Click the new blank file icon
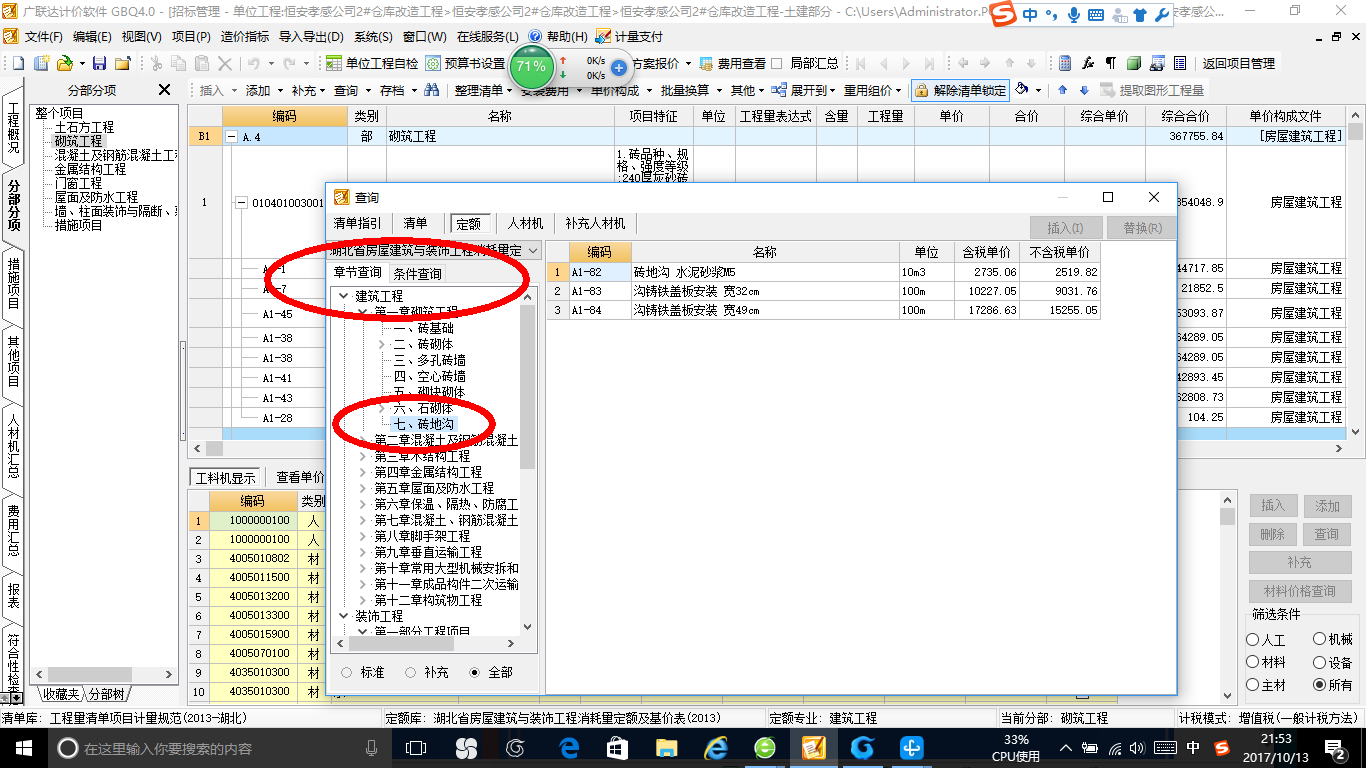 (x=17, y=63)
